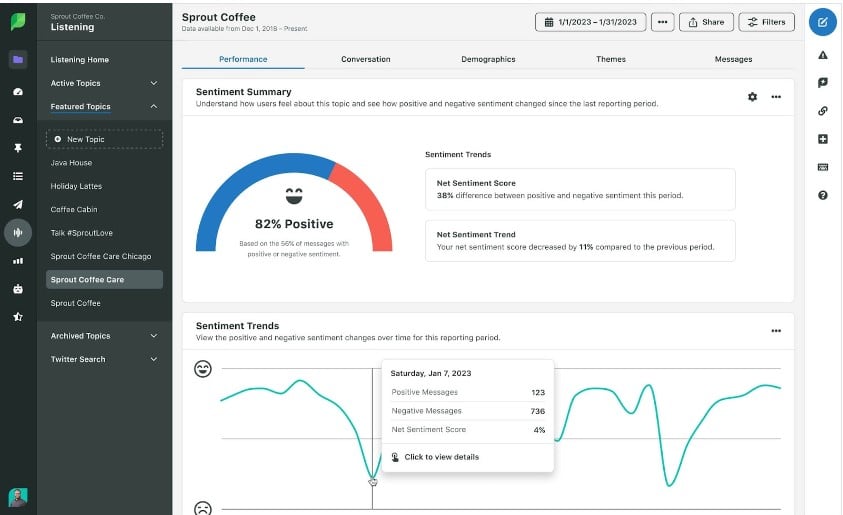Screen dimensions: 843x515
Task: Open the alert triangle icon on right rail
Action: click(823, 55)
